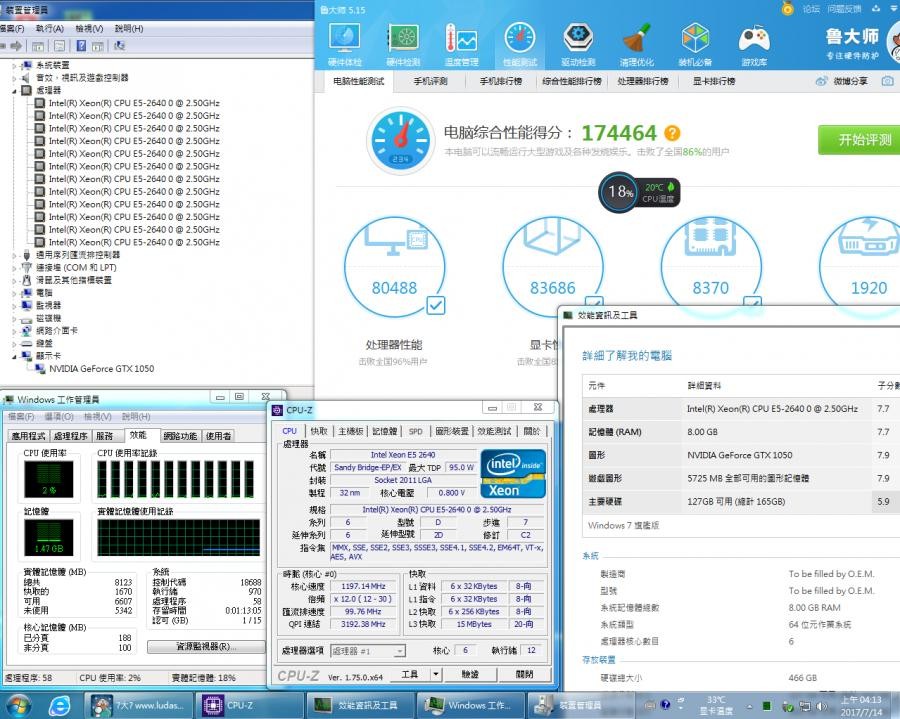900x719 pixels.
Task: Click scan for hardware changes icon in Device Manager
Action: [x=119, y=45]
